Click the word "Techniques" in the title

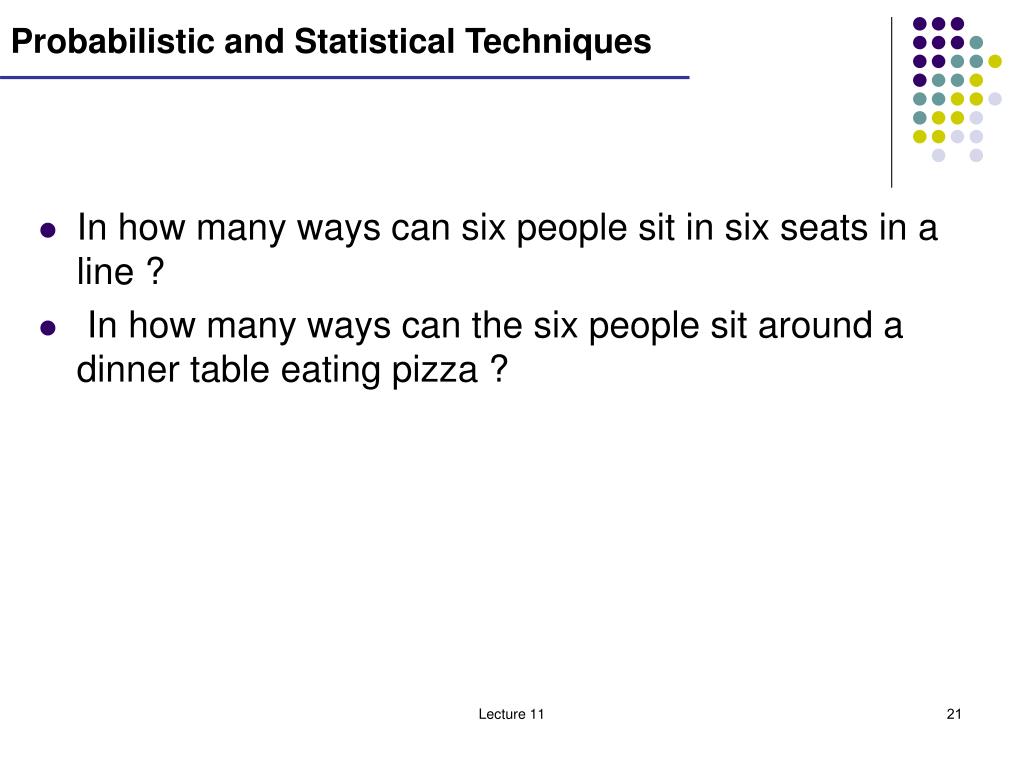tap(558, 42)
